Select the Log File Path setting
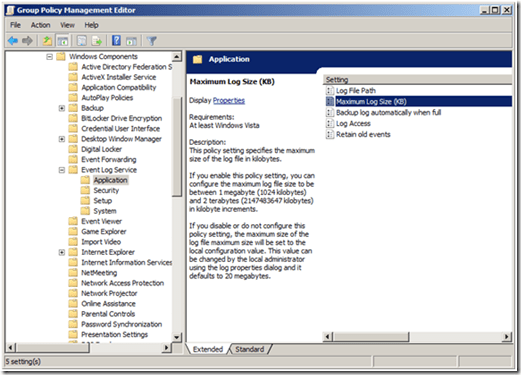 point(356,91)
